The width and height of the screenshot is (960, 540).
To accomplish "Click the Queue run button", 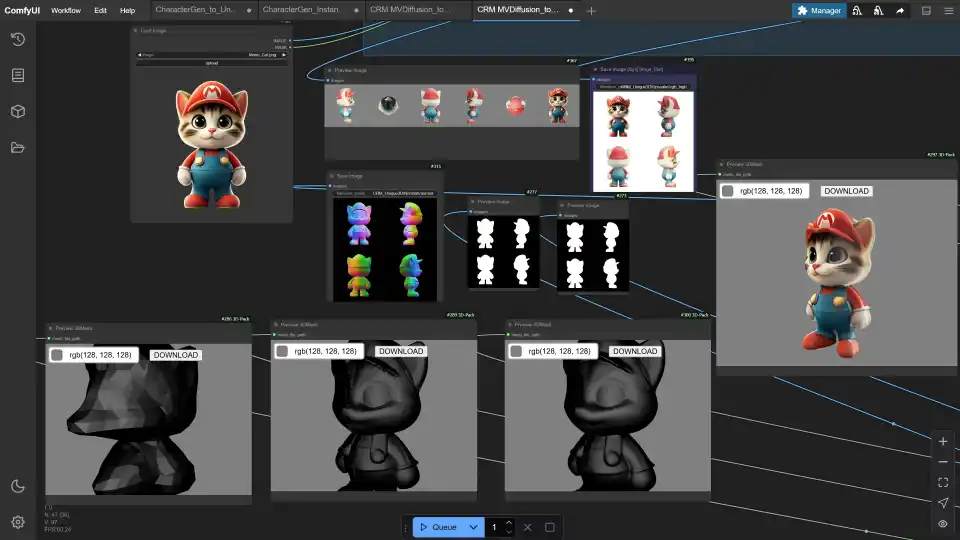I will click(439, 527).
